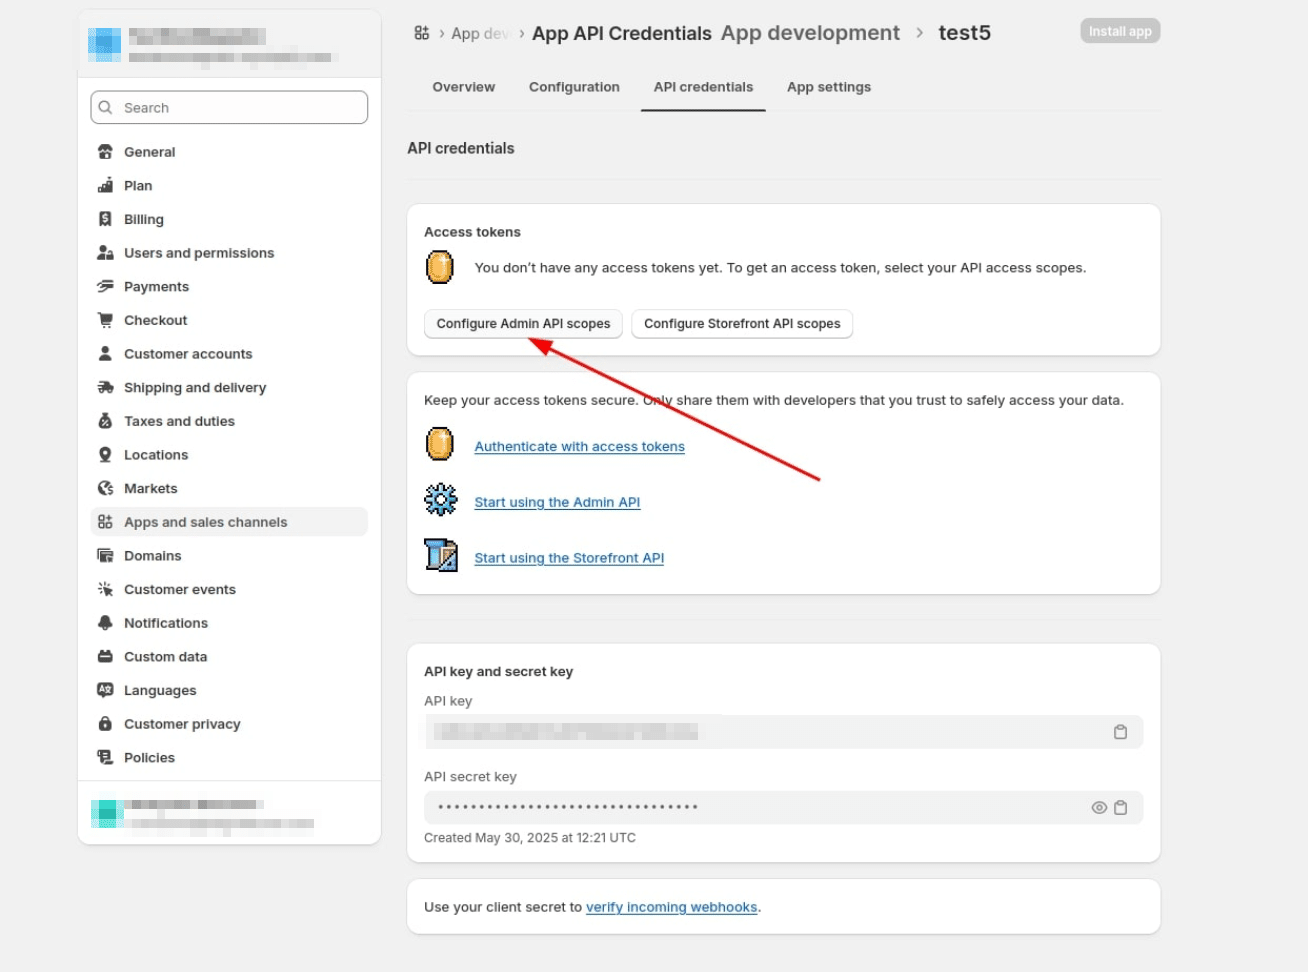Click the user account avatar at sidebar bottom
The width and height of the screenshot is (1308, 972).
[x=107, y=813]
